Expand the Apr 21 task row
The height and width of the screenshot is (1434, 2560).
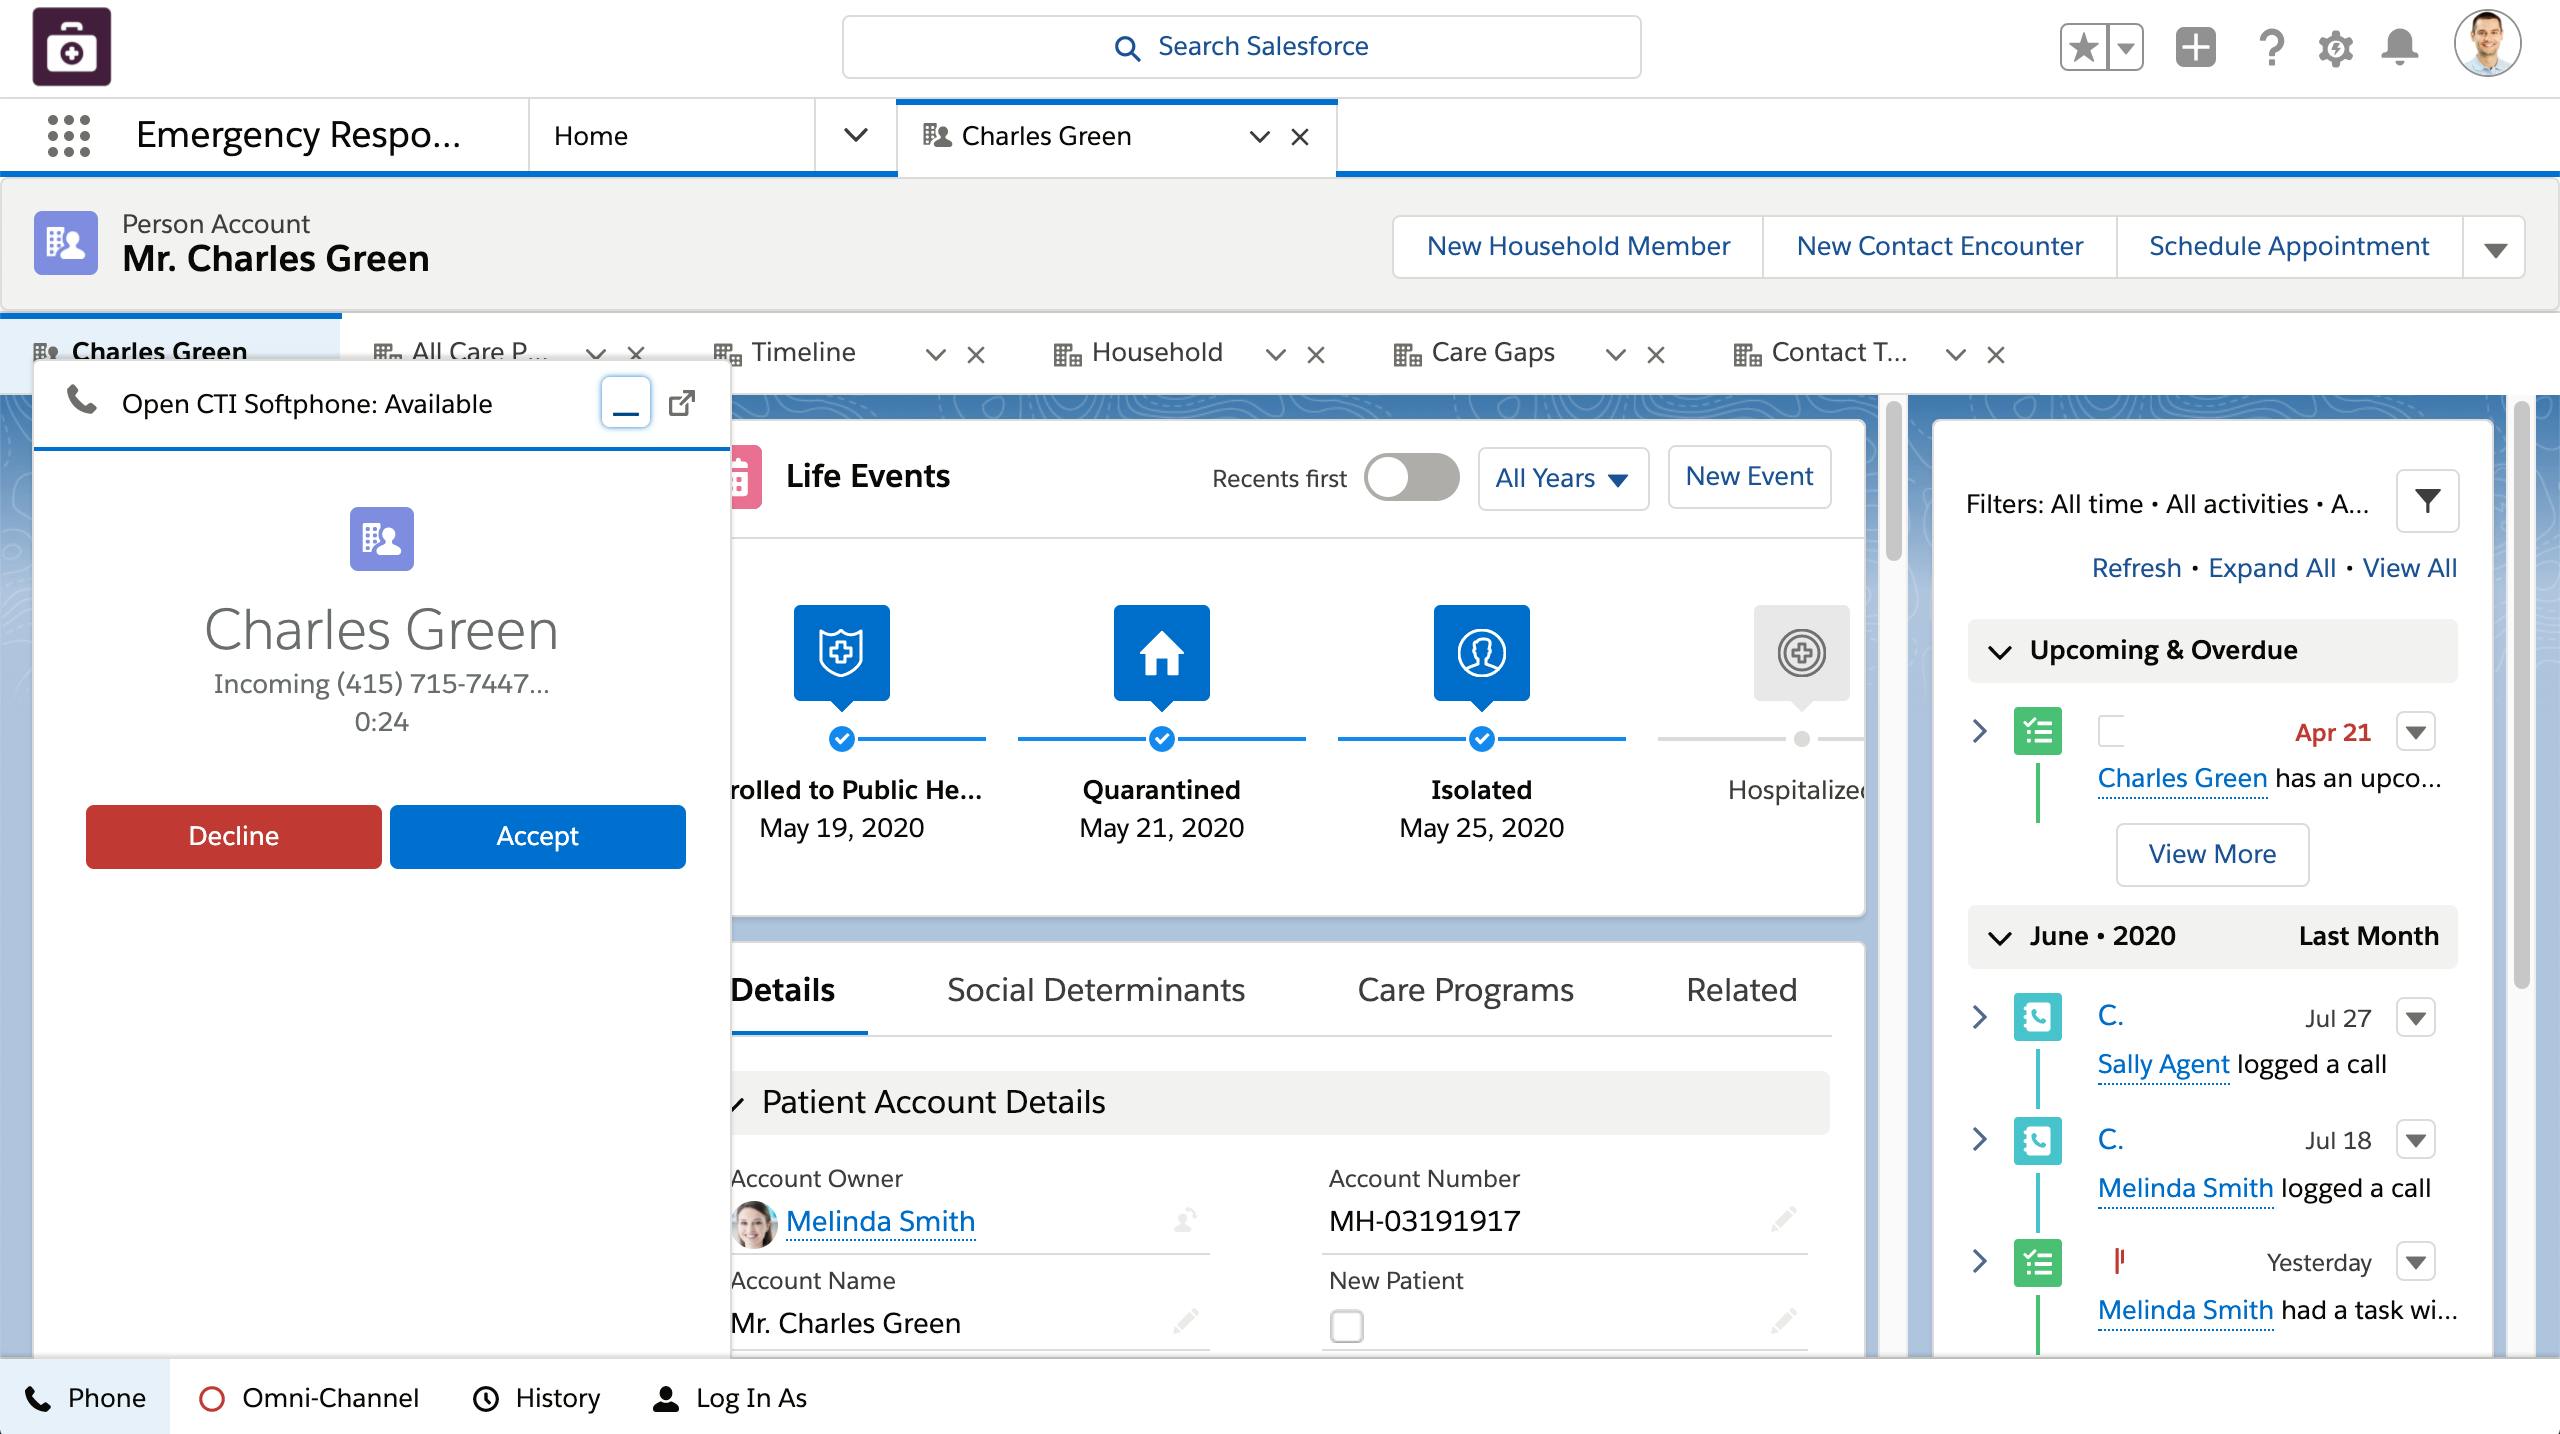tap(1979, 731)
